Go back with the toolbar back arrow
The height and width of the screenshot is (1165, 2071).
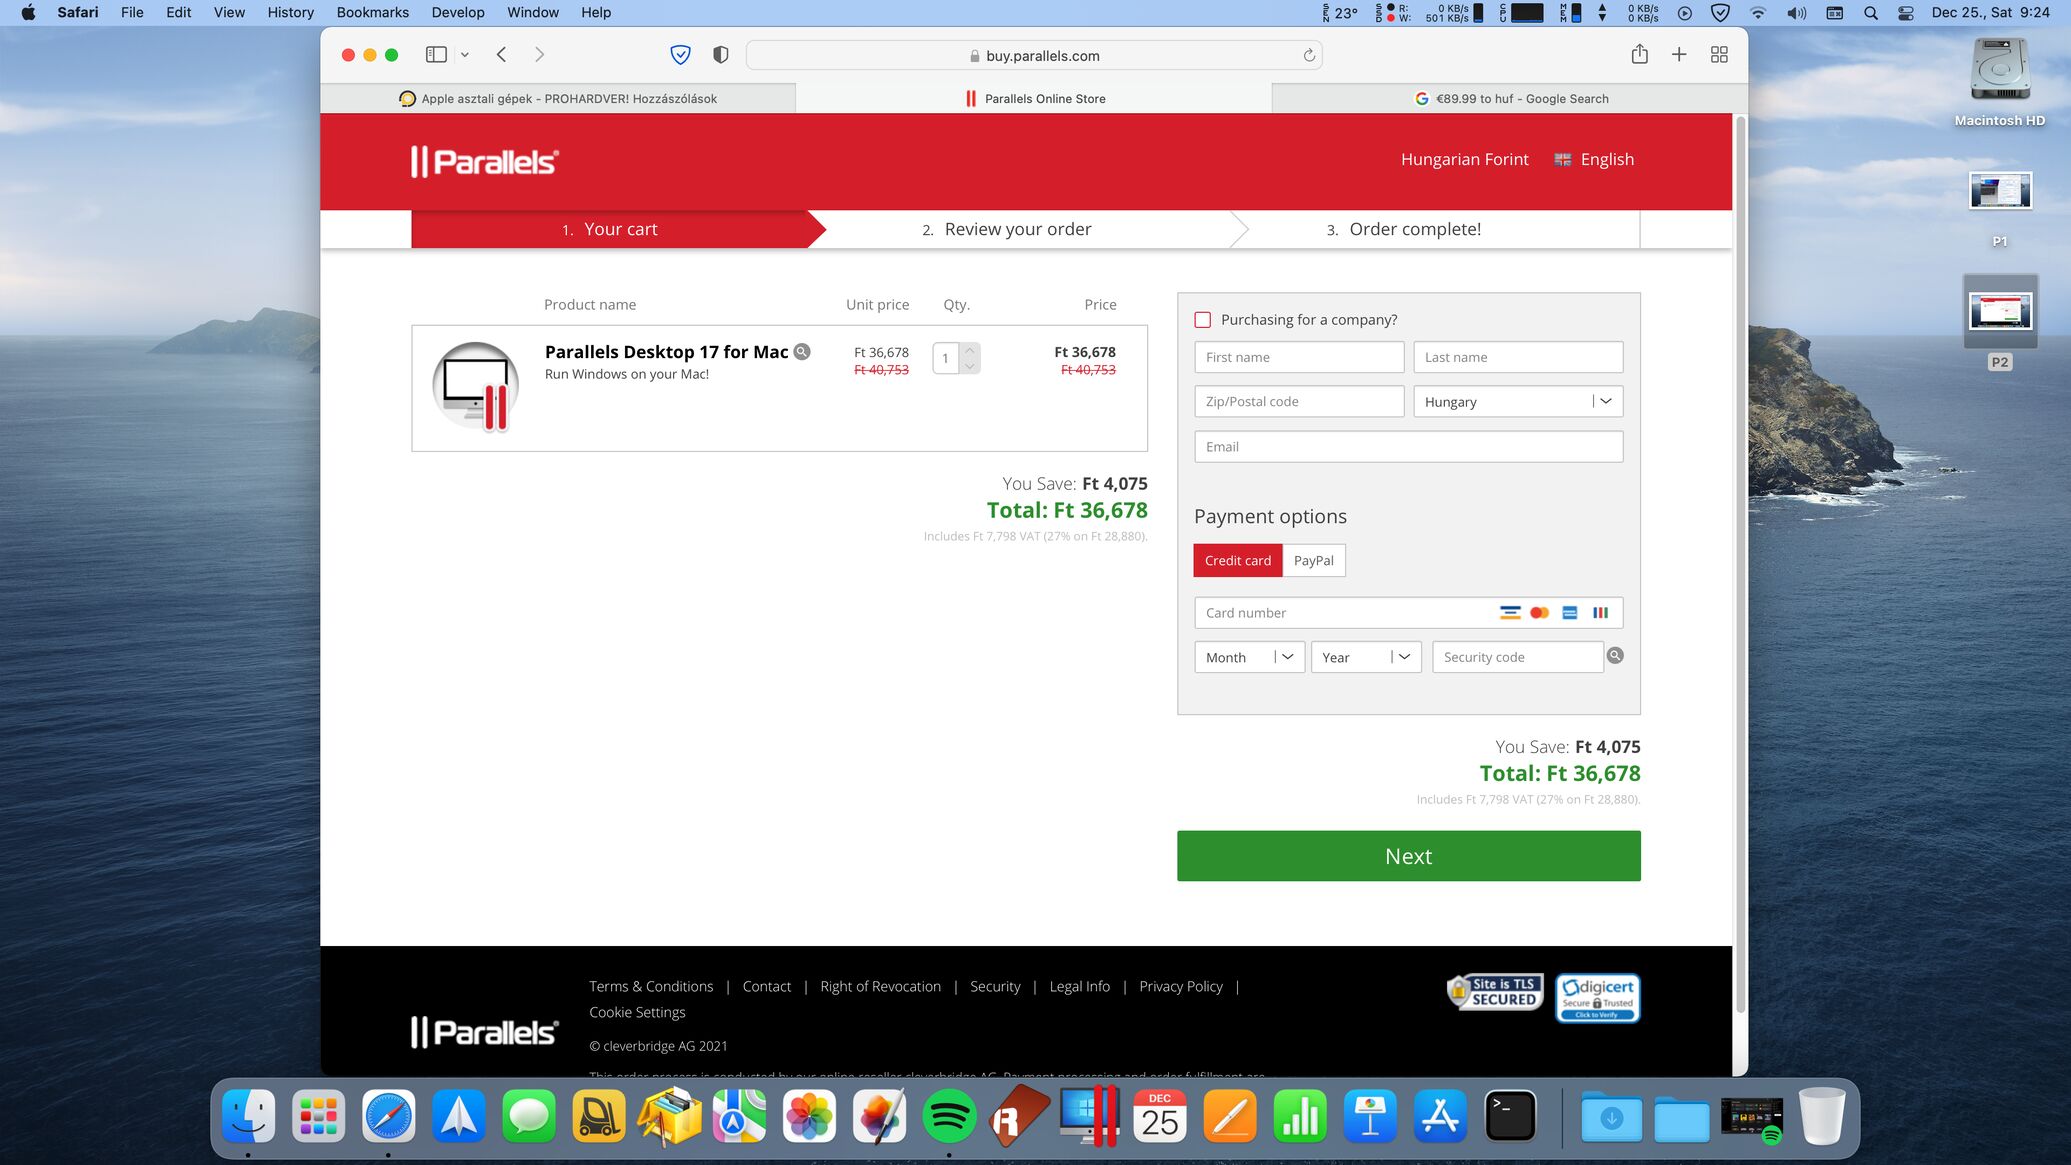[501, 55]
